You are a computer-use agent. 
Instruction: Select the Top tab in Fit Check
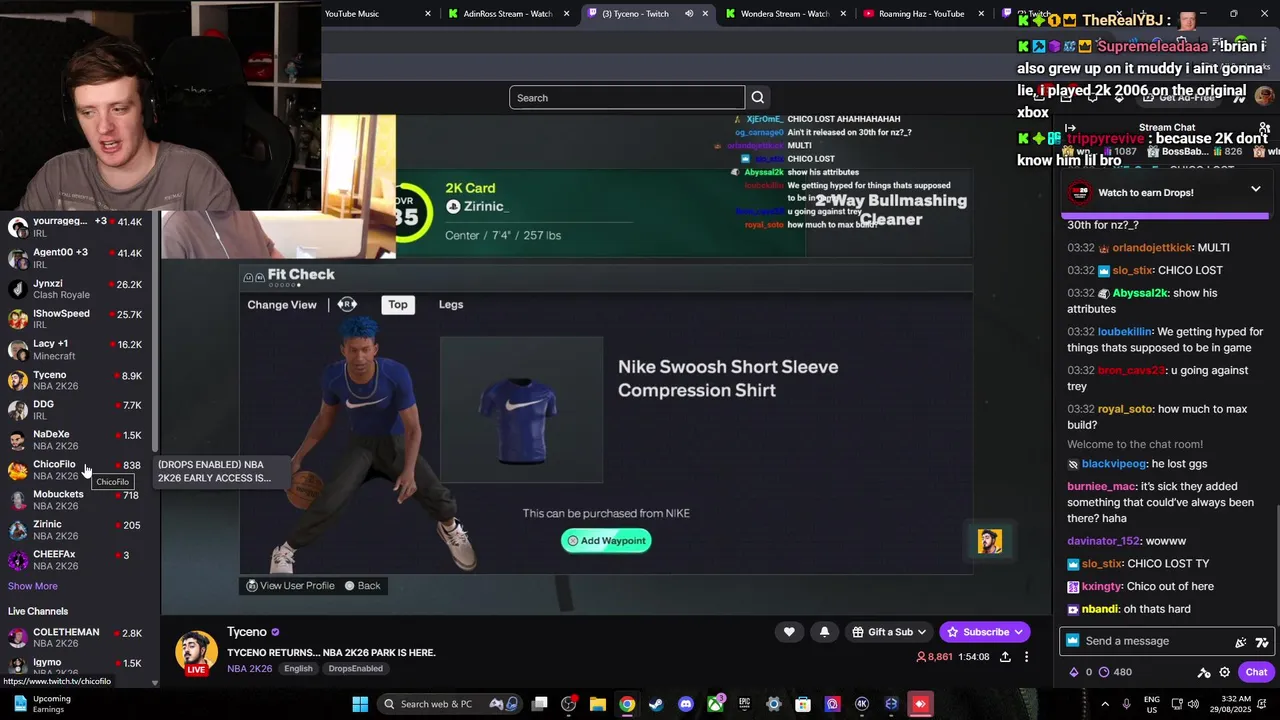[x=398, y=304]
